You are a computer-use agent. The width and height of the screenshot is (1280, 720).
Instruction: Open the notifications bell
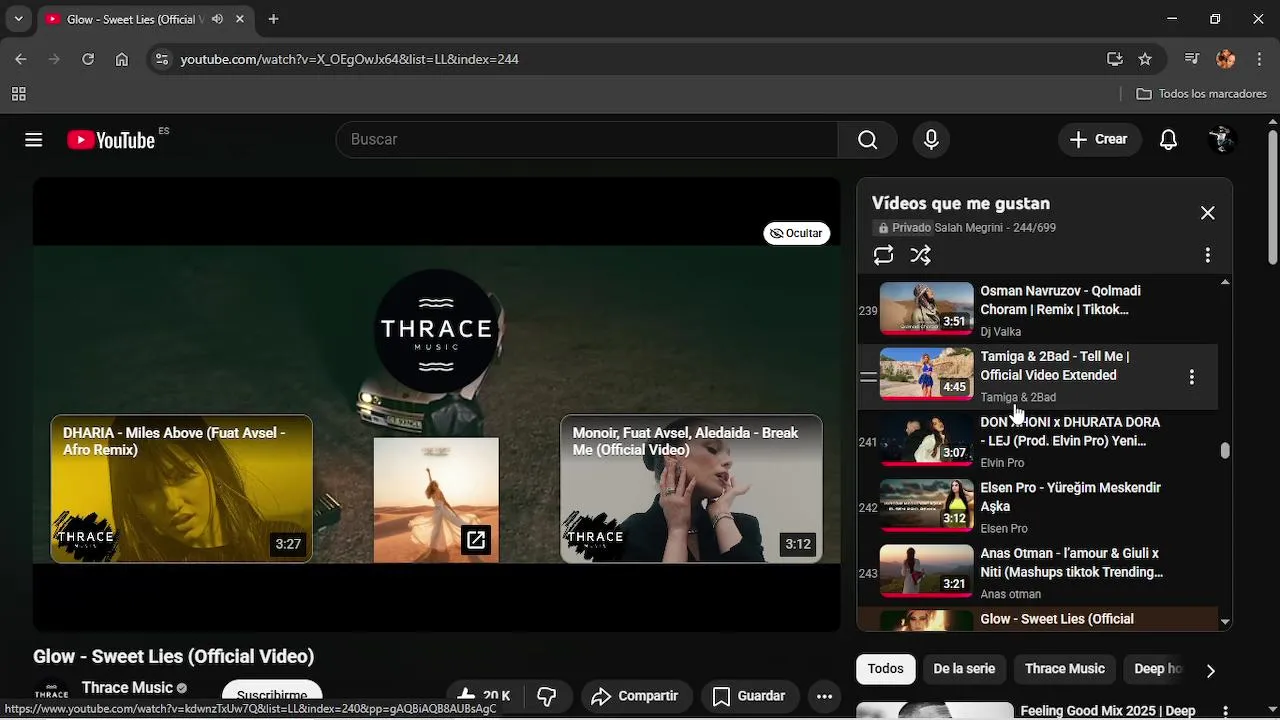(x=1168, y=140)
